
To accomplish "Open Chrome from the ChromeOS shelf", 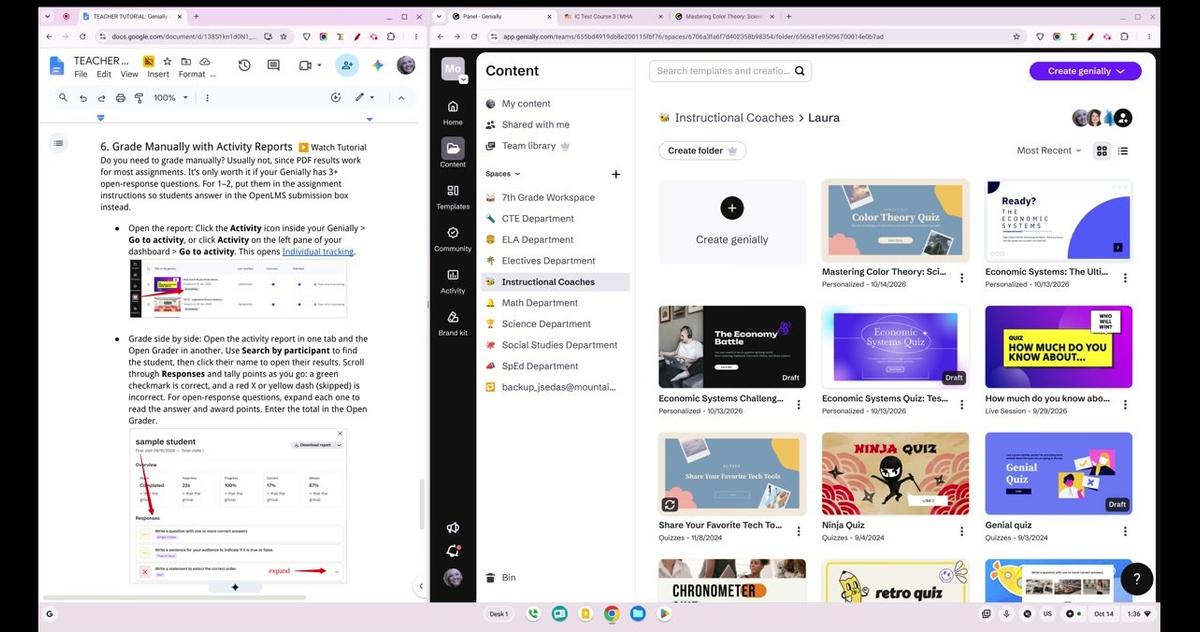I will click(611, 614).
